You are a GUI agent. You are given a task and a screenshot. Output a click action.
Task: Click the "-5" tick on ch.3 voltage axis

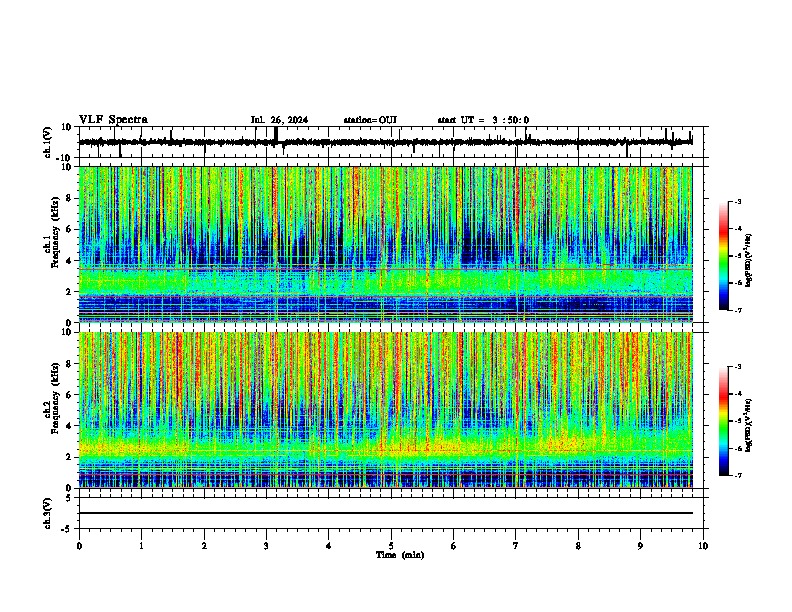click(68, 529)
